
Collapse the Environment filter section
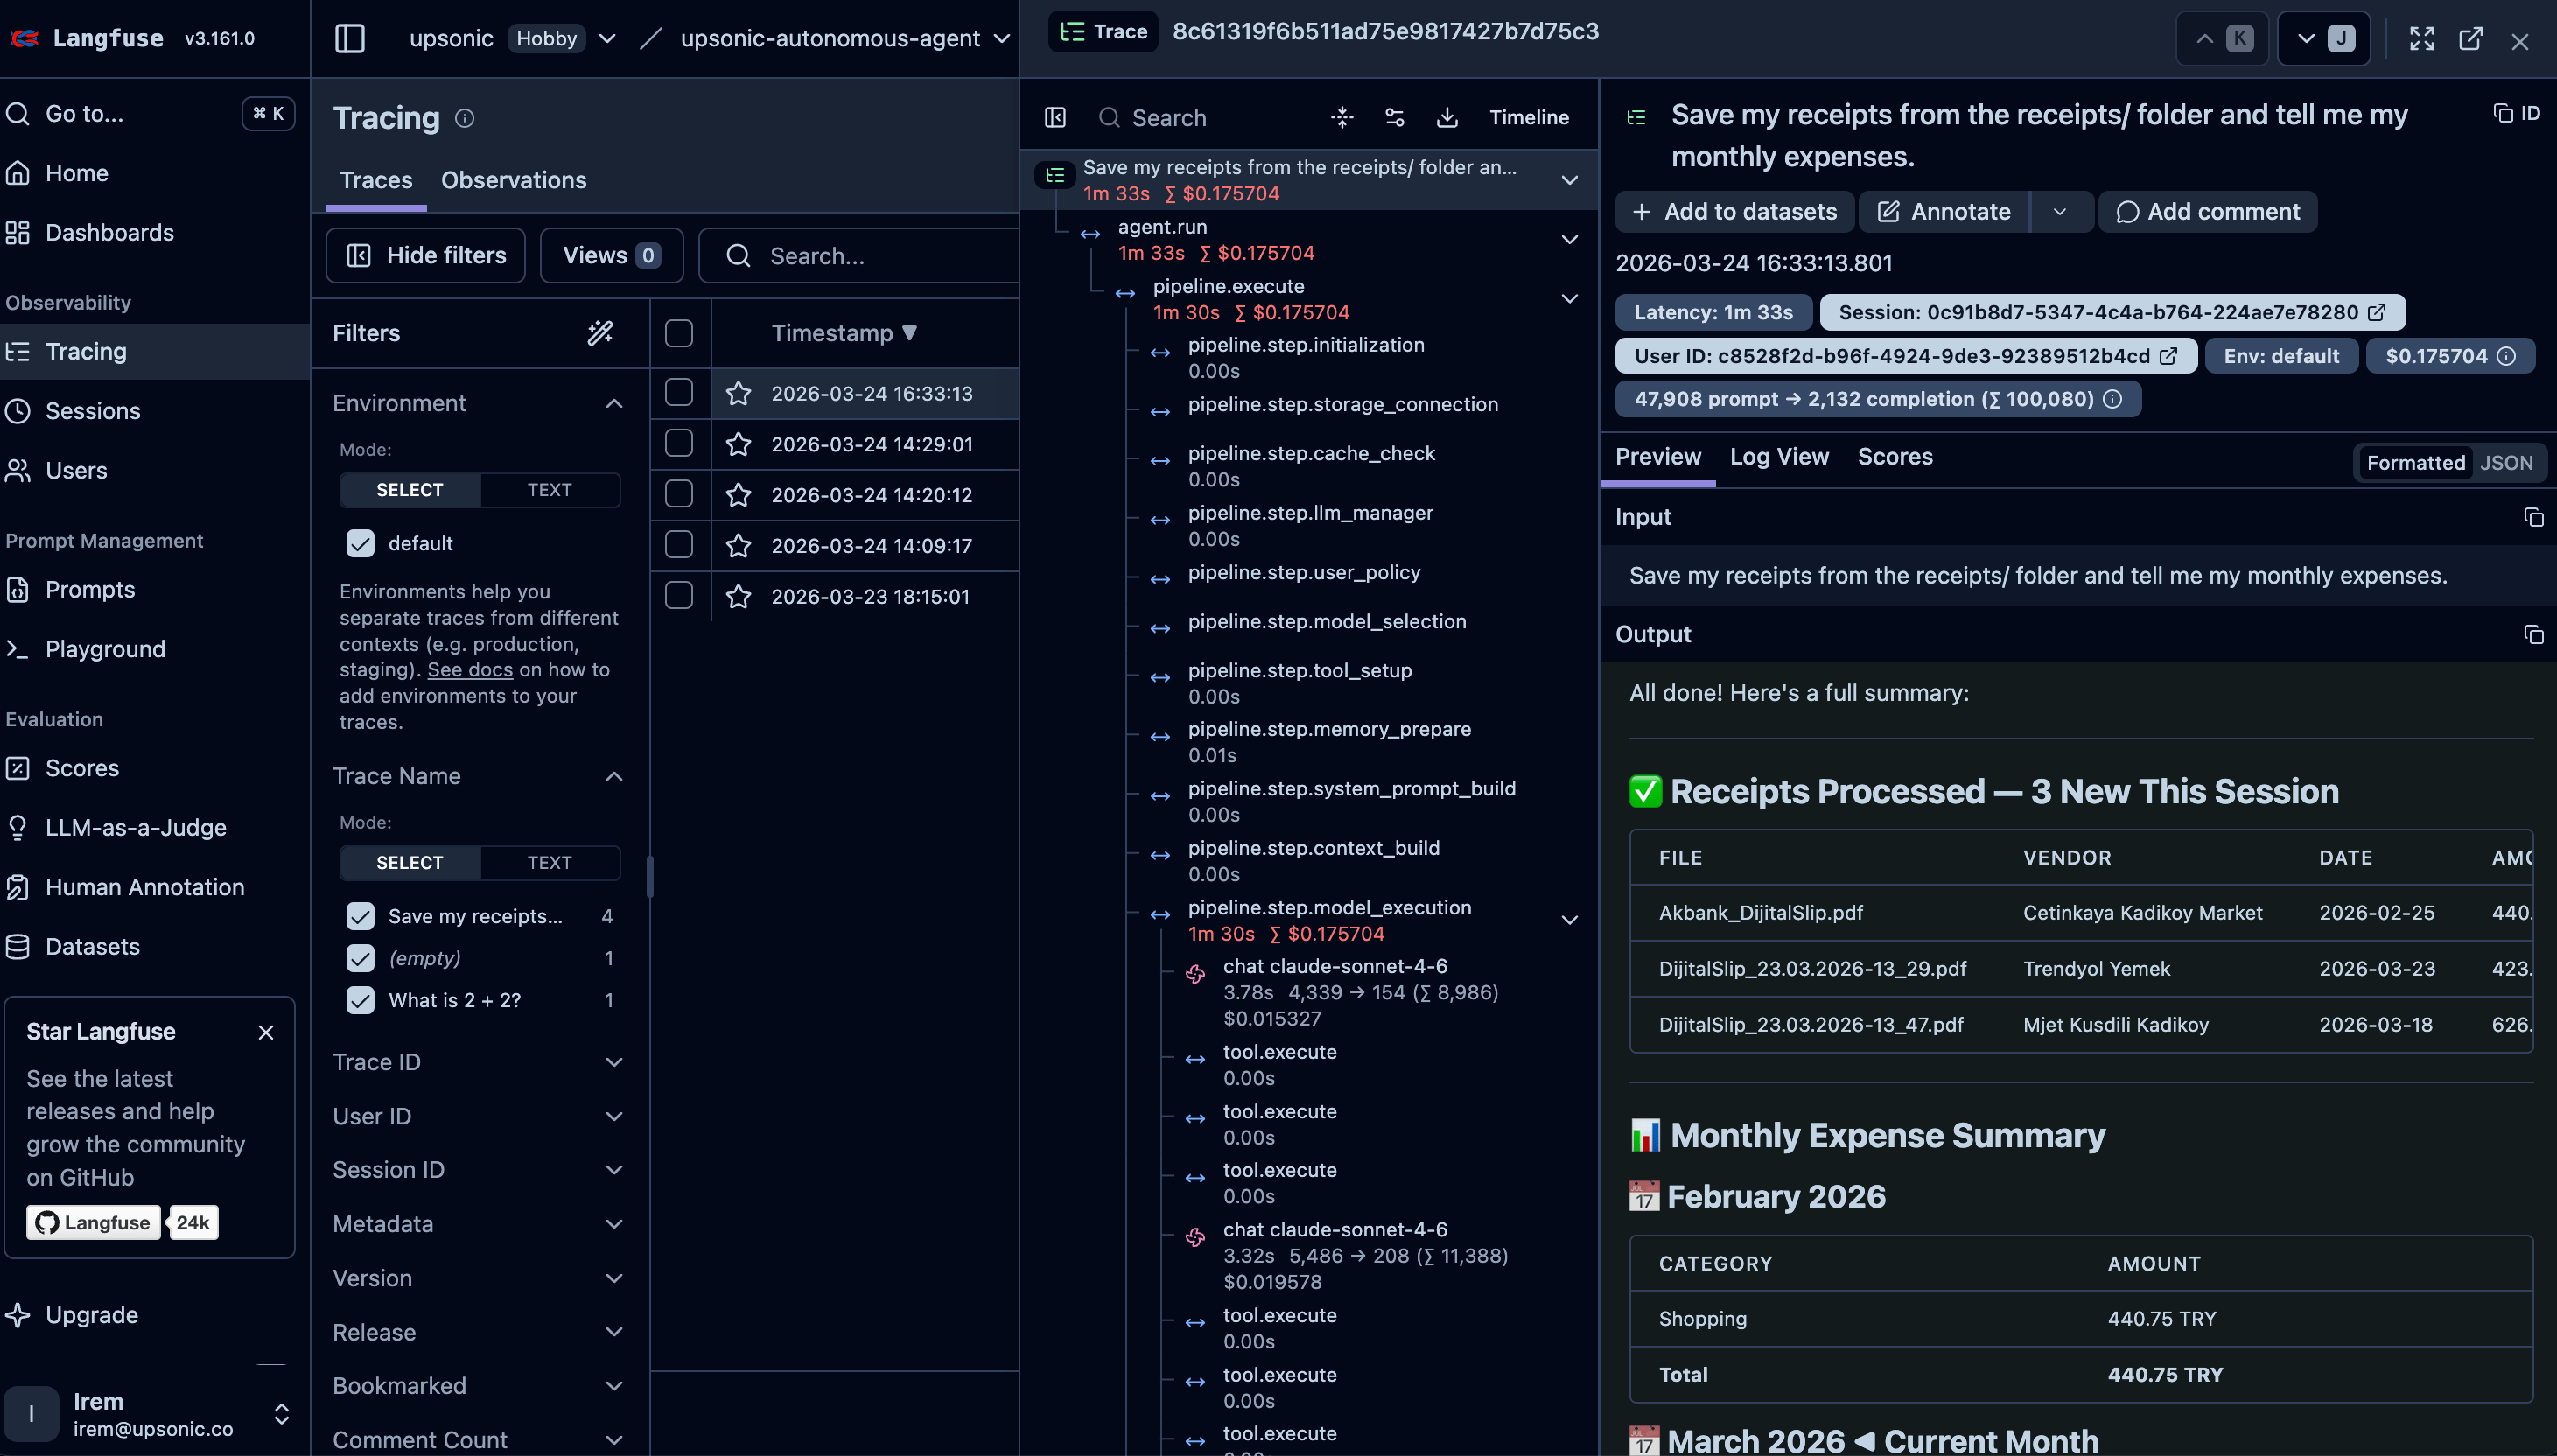tap(614, 404)
